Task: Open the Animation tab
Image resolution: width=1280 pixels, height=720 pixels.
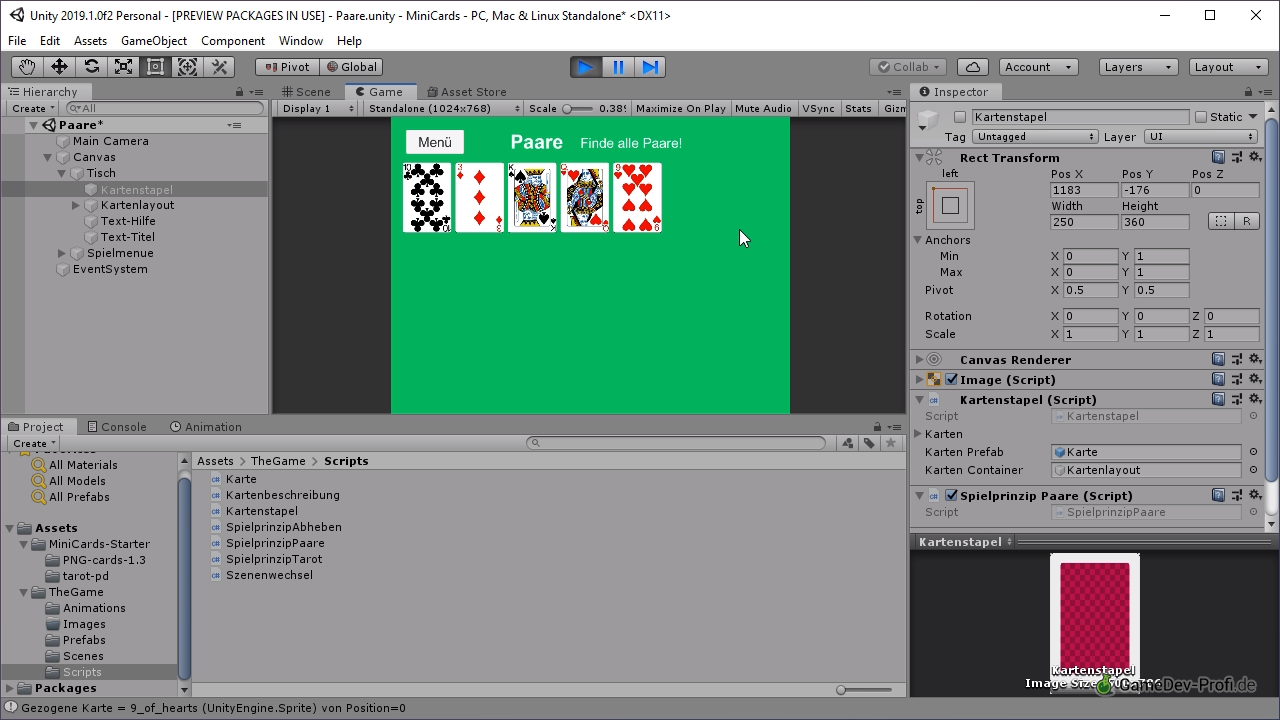Action: 205,427
